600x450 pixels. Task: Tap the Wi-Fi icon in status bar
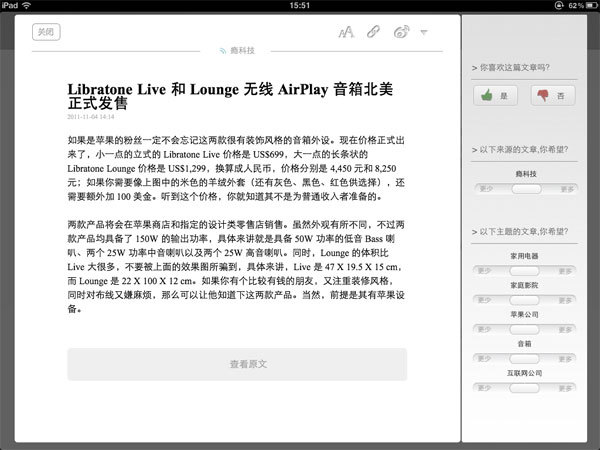[x=26, y=5]
